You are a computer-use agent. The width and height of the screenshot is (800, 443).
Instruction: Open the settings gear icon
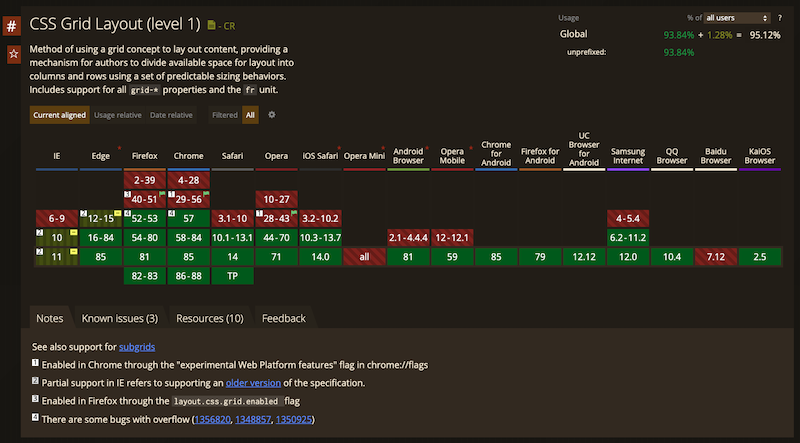click(x=272, y=115)
